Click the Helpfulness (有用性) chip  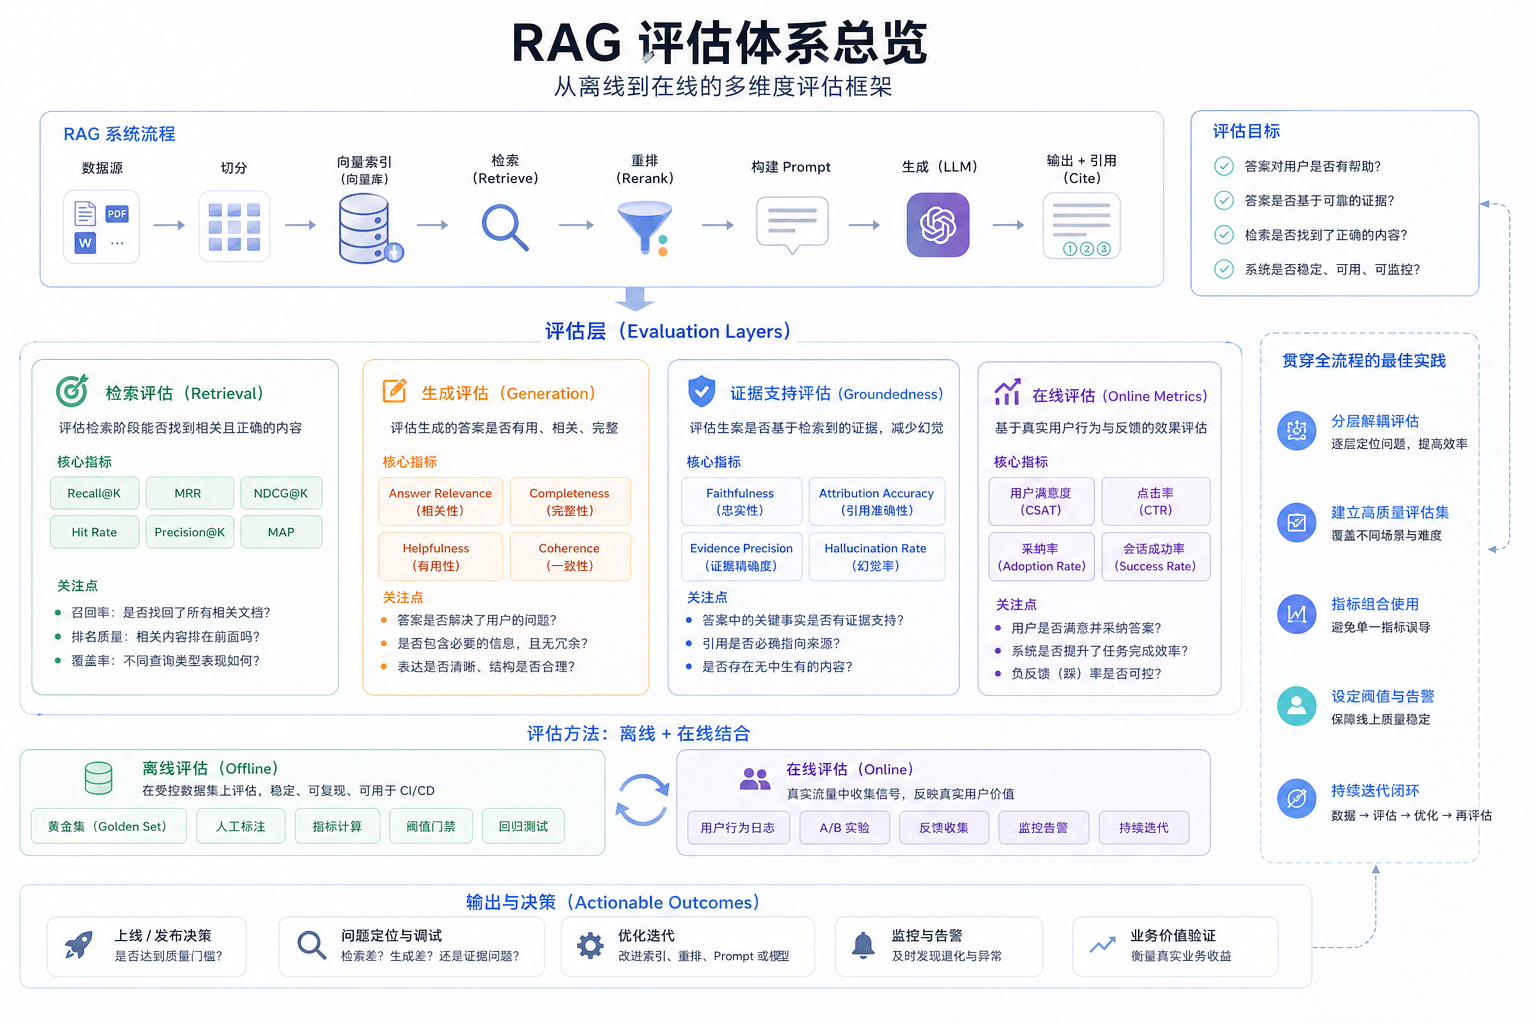[440, 557]
